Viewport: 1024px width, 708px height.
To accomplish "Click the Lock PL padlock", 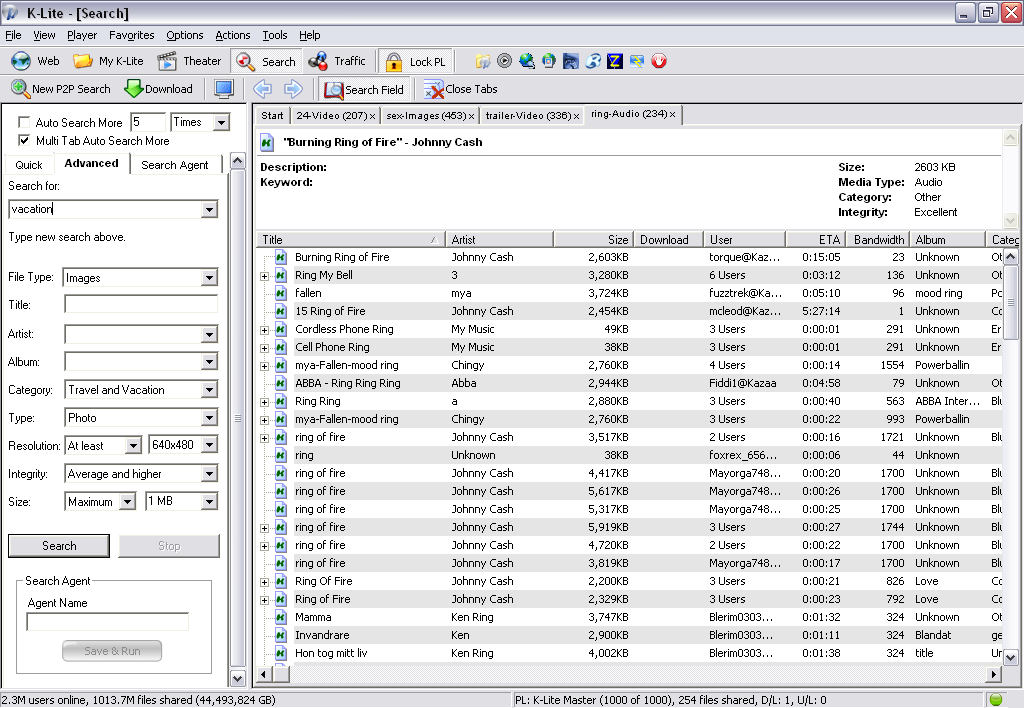I will click(394, 62).
